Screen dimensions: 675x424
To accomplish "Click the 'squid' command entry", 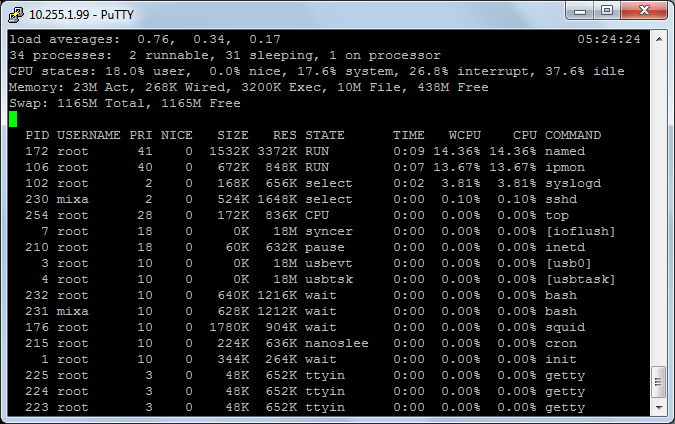I will tap(565, 328).
